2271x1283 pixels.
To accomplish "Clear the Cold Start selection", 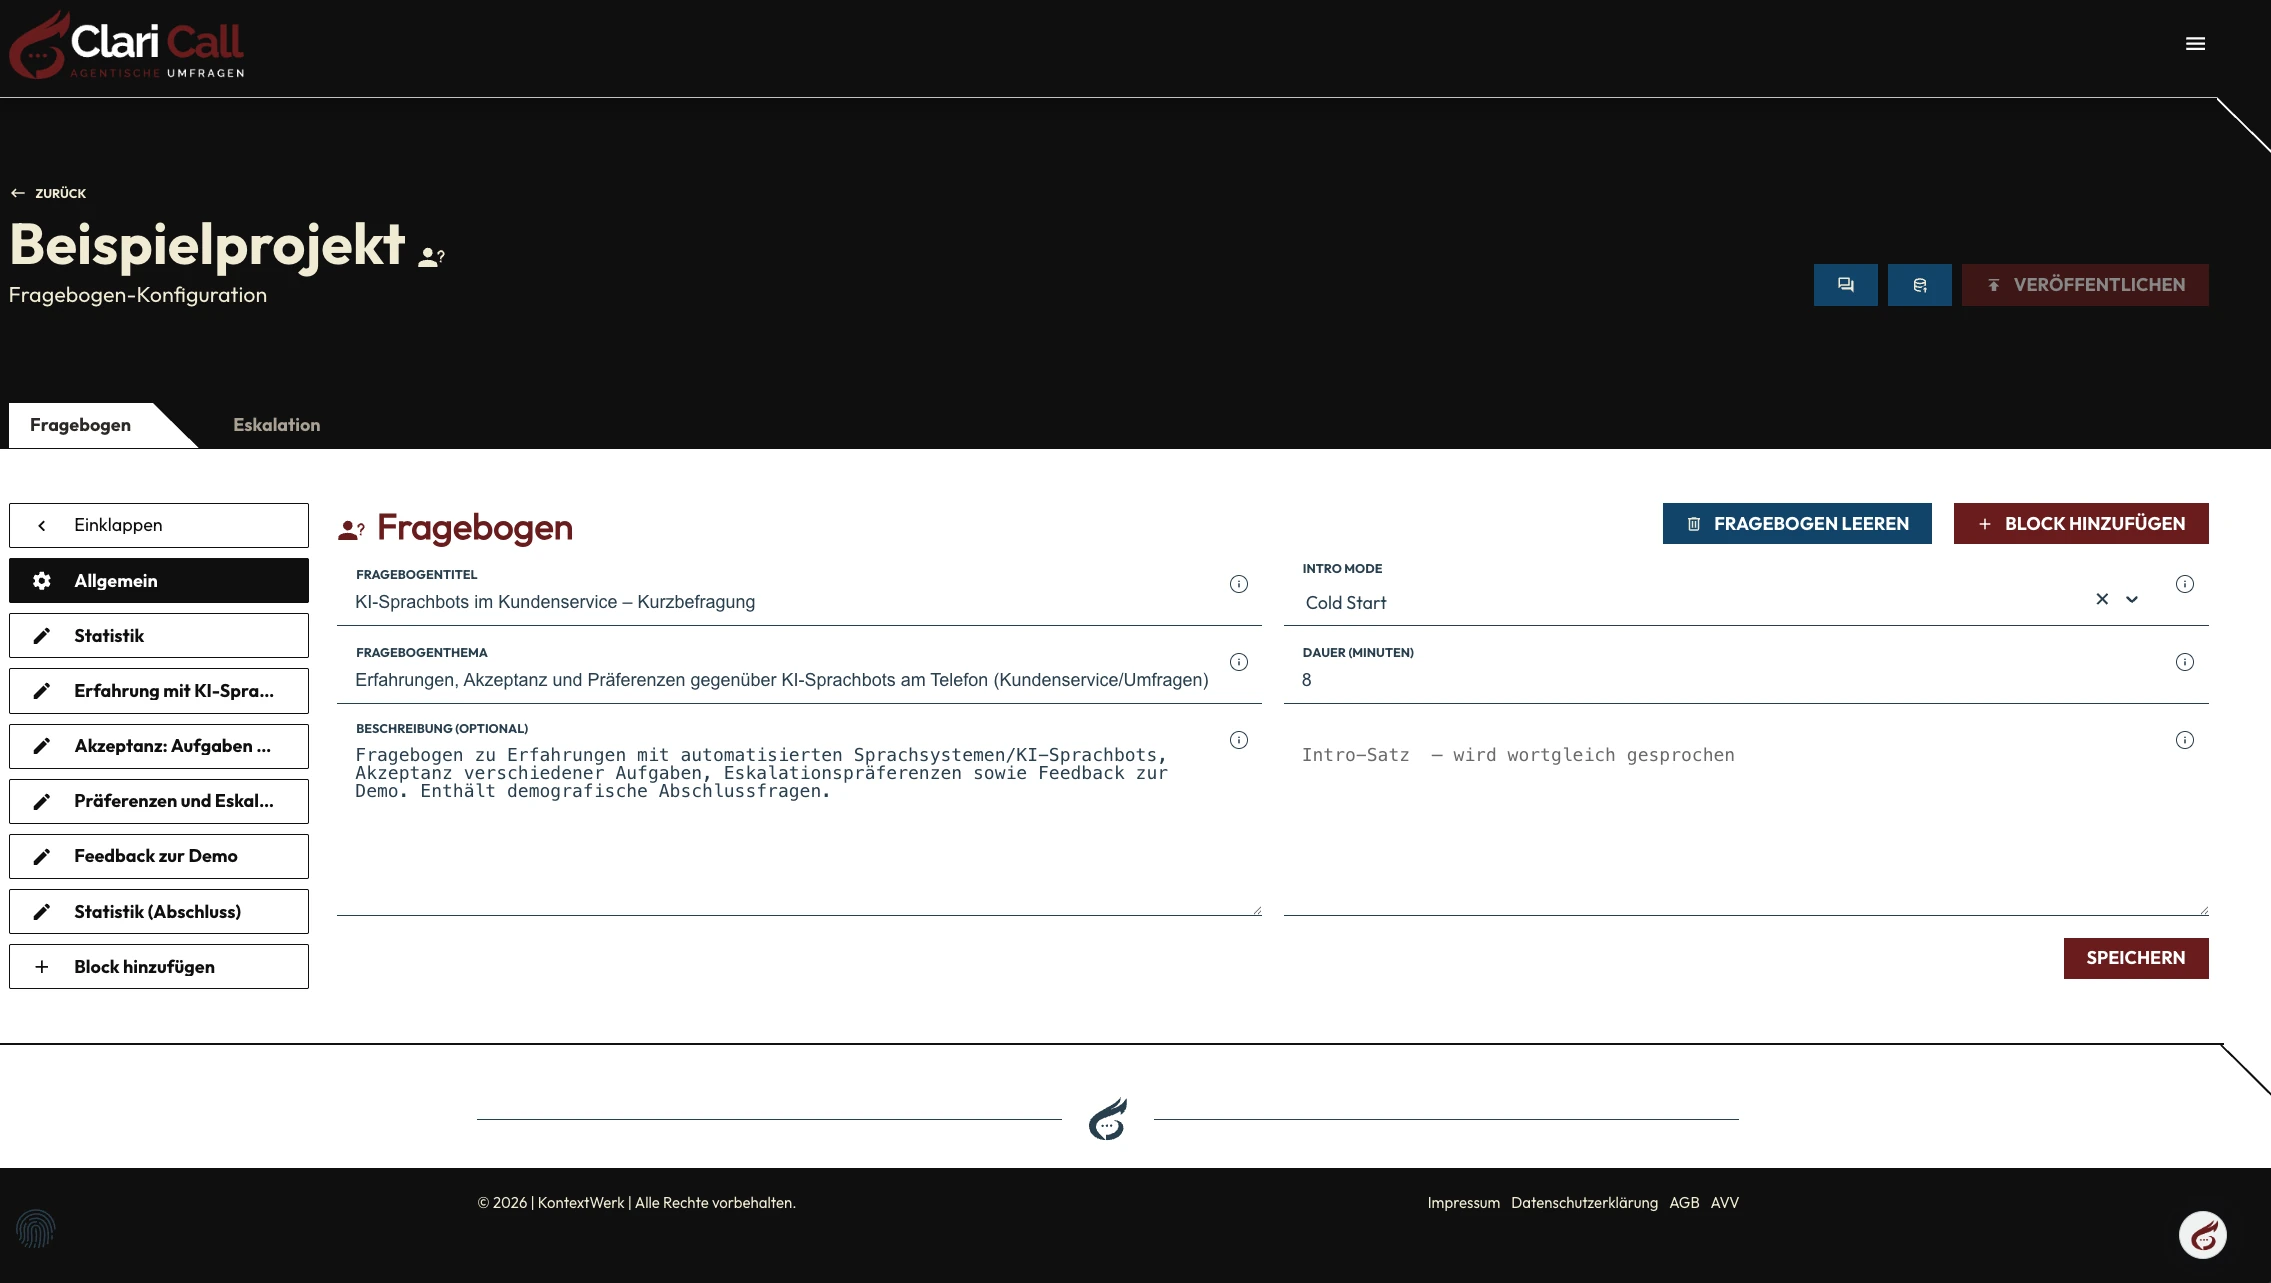I will 2102,599.
